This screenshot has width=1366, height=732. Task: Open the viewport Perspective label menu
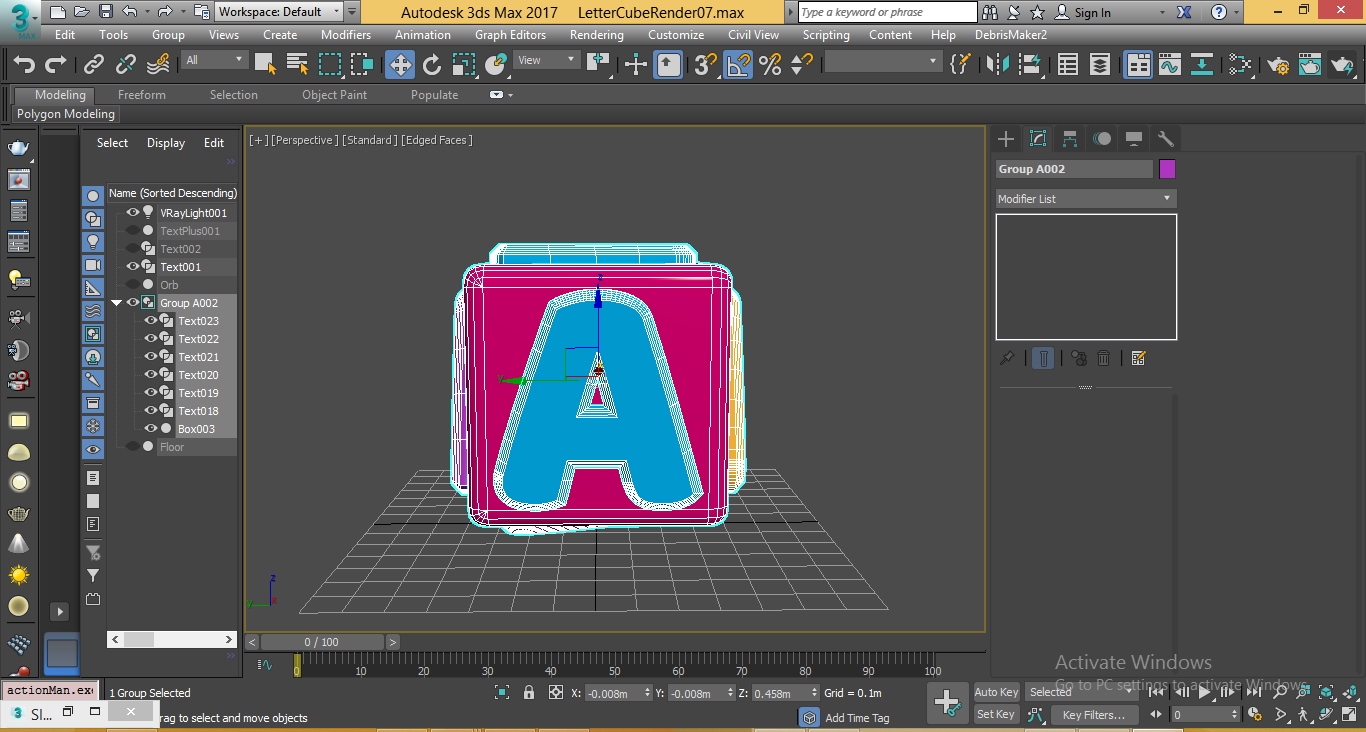305,140
